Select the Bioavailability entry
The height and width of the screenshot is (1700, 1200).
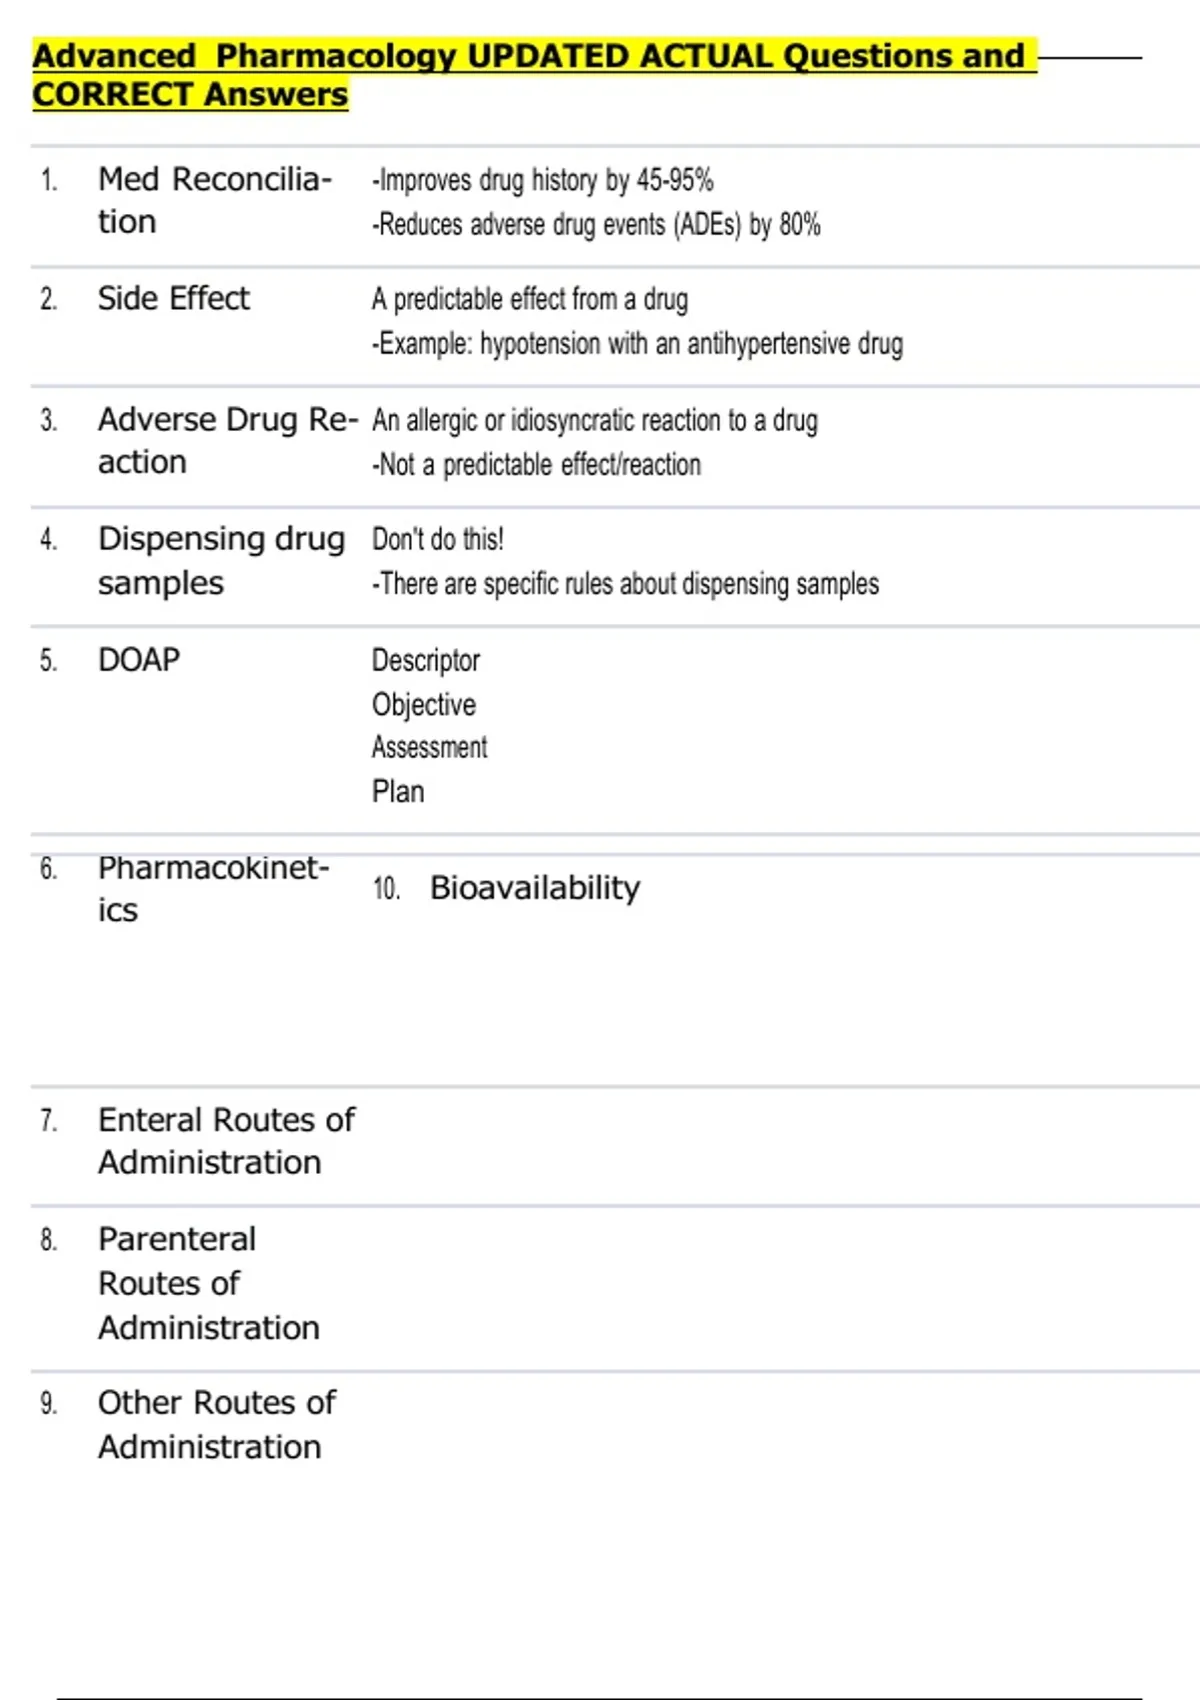click(x=535, y=888)
